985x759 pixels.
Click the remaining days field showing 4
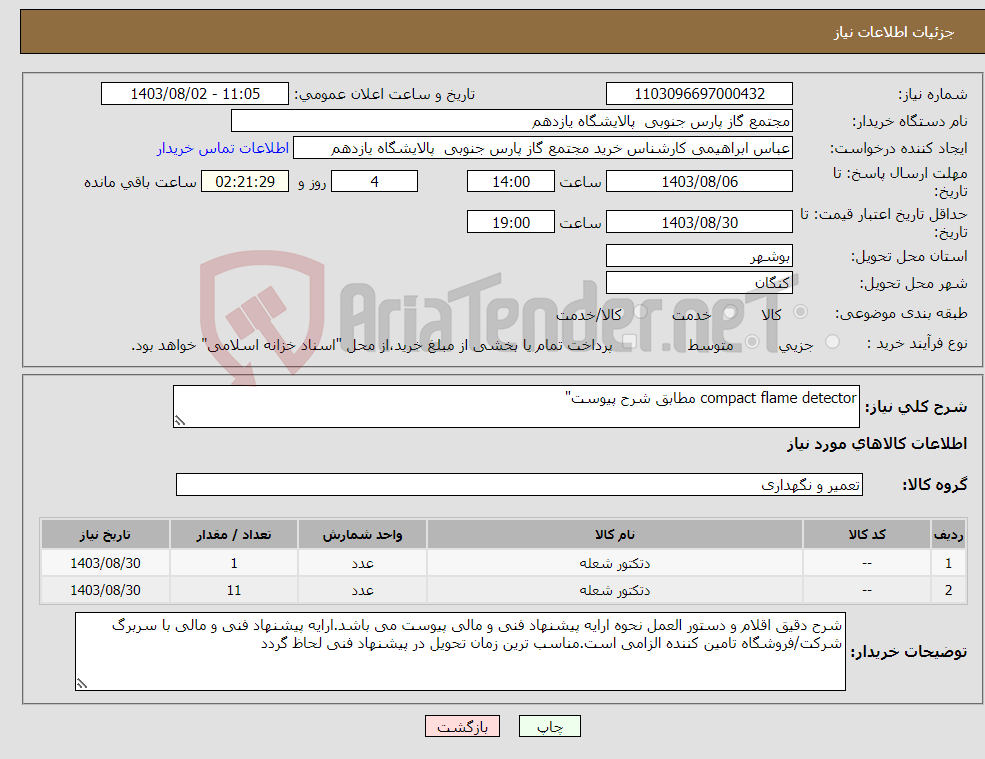pos(374,182)
